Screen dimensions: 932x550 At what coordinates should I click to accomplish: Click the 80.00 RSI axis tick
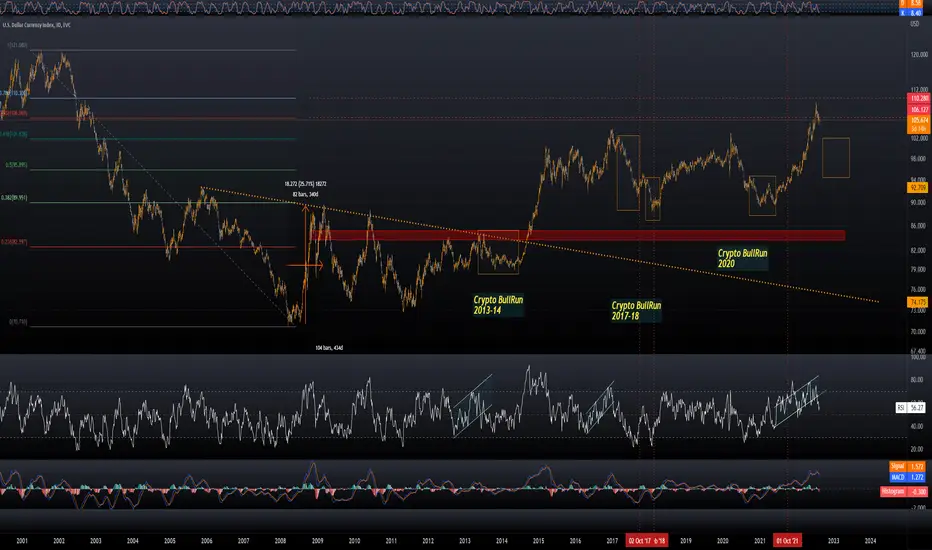pos(918,379)
